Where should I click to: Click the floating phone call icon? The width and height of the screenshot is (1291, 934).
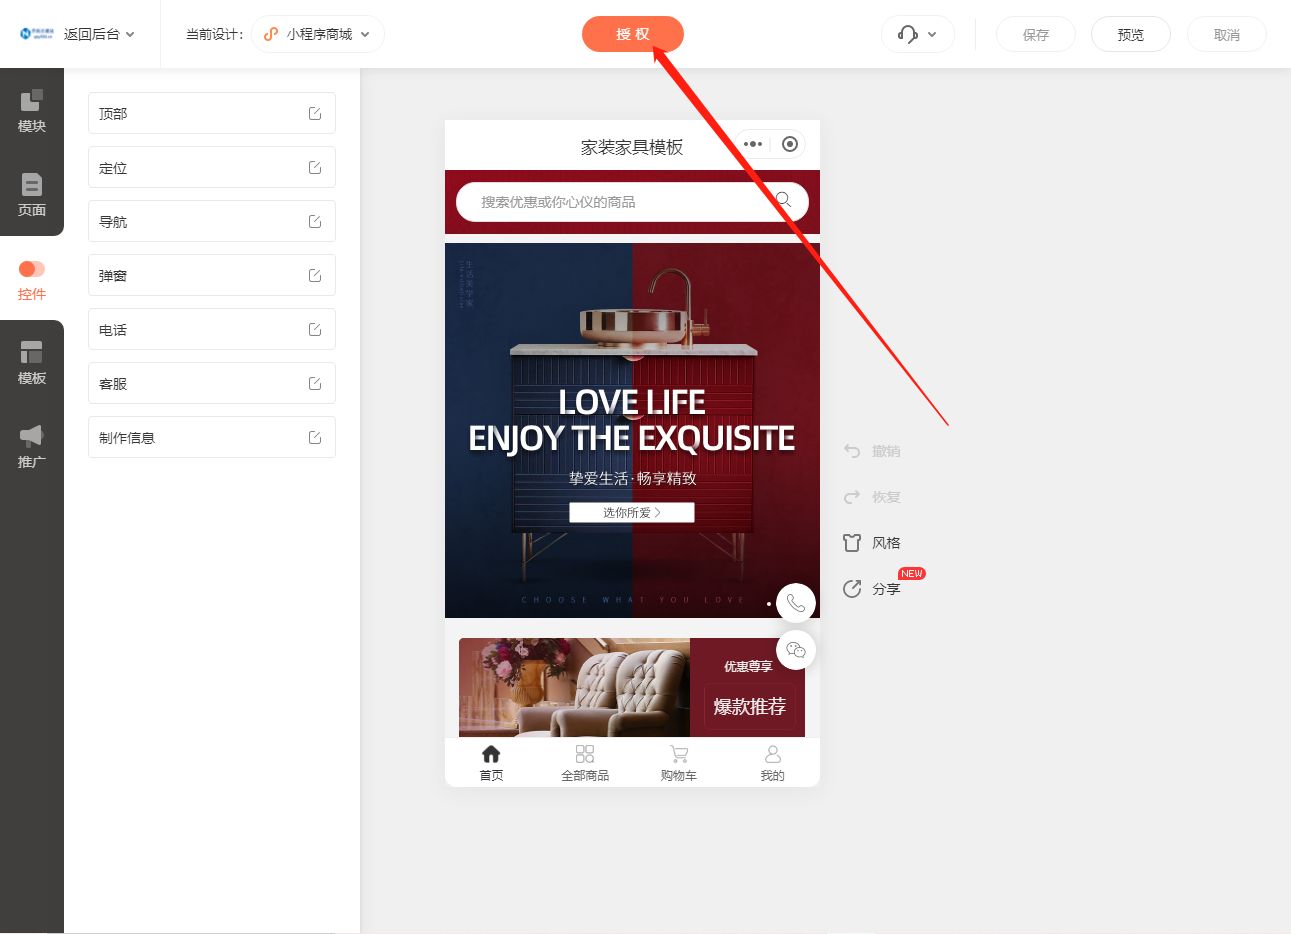[796, 603]
